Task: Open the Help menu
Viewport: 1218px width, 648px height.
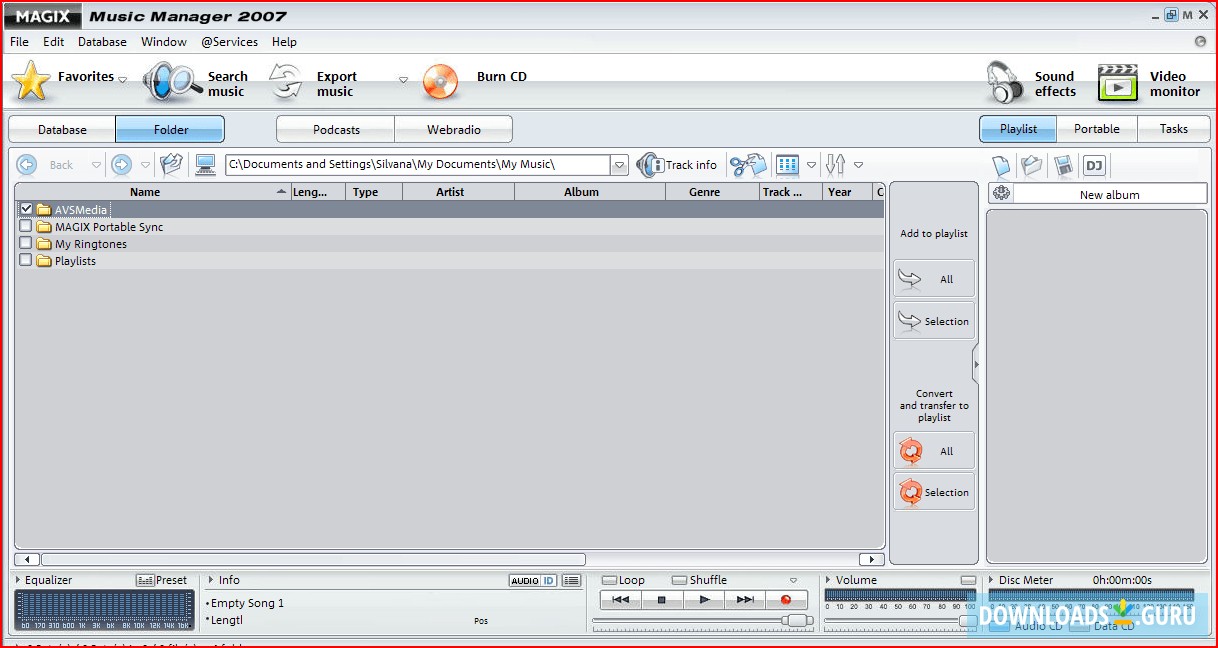Action: [284, 42]
